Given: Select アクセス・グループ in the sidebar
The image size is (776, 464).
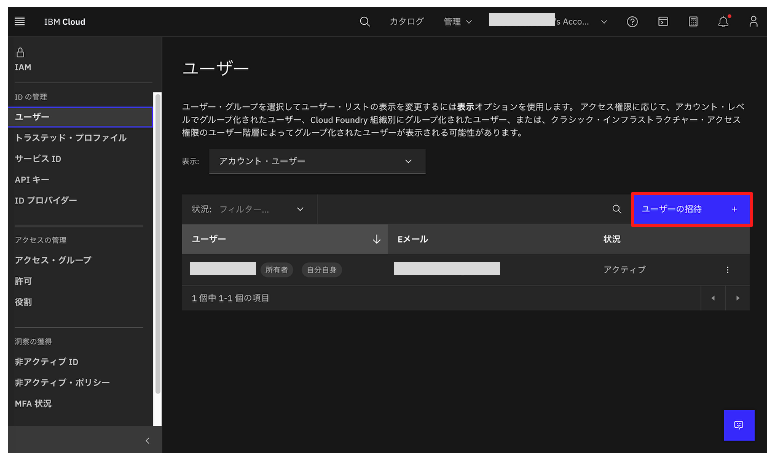Looking at the screenshot, I should (53, 260).
